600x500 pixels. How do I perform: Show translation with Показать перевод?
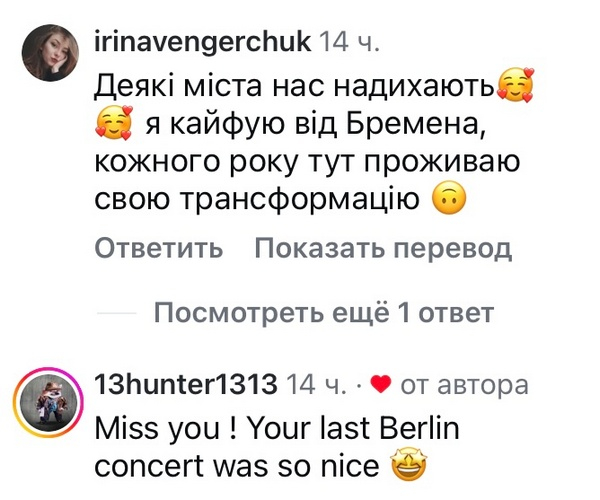click(x=382, y=248)
